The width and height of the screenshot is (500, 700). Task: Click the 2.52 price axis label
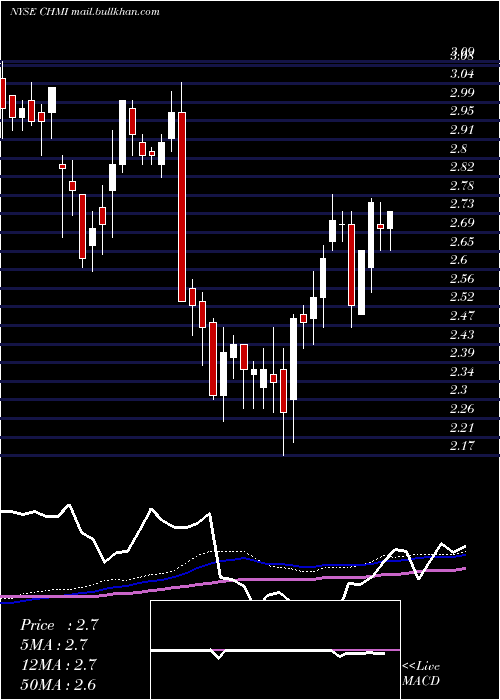click(x=462, y=297)
